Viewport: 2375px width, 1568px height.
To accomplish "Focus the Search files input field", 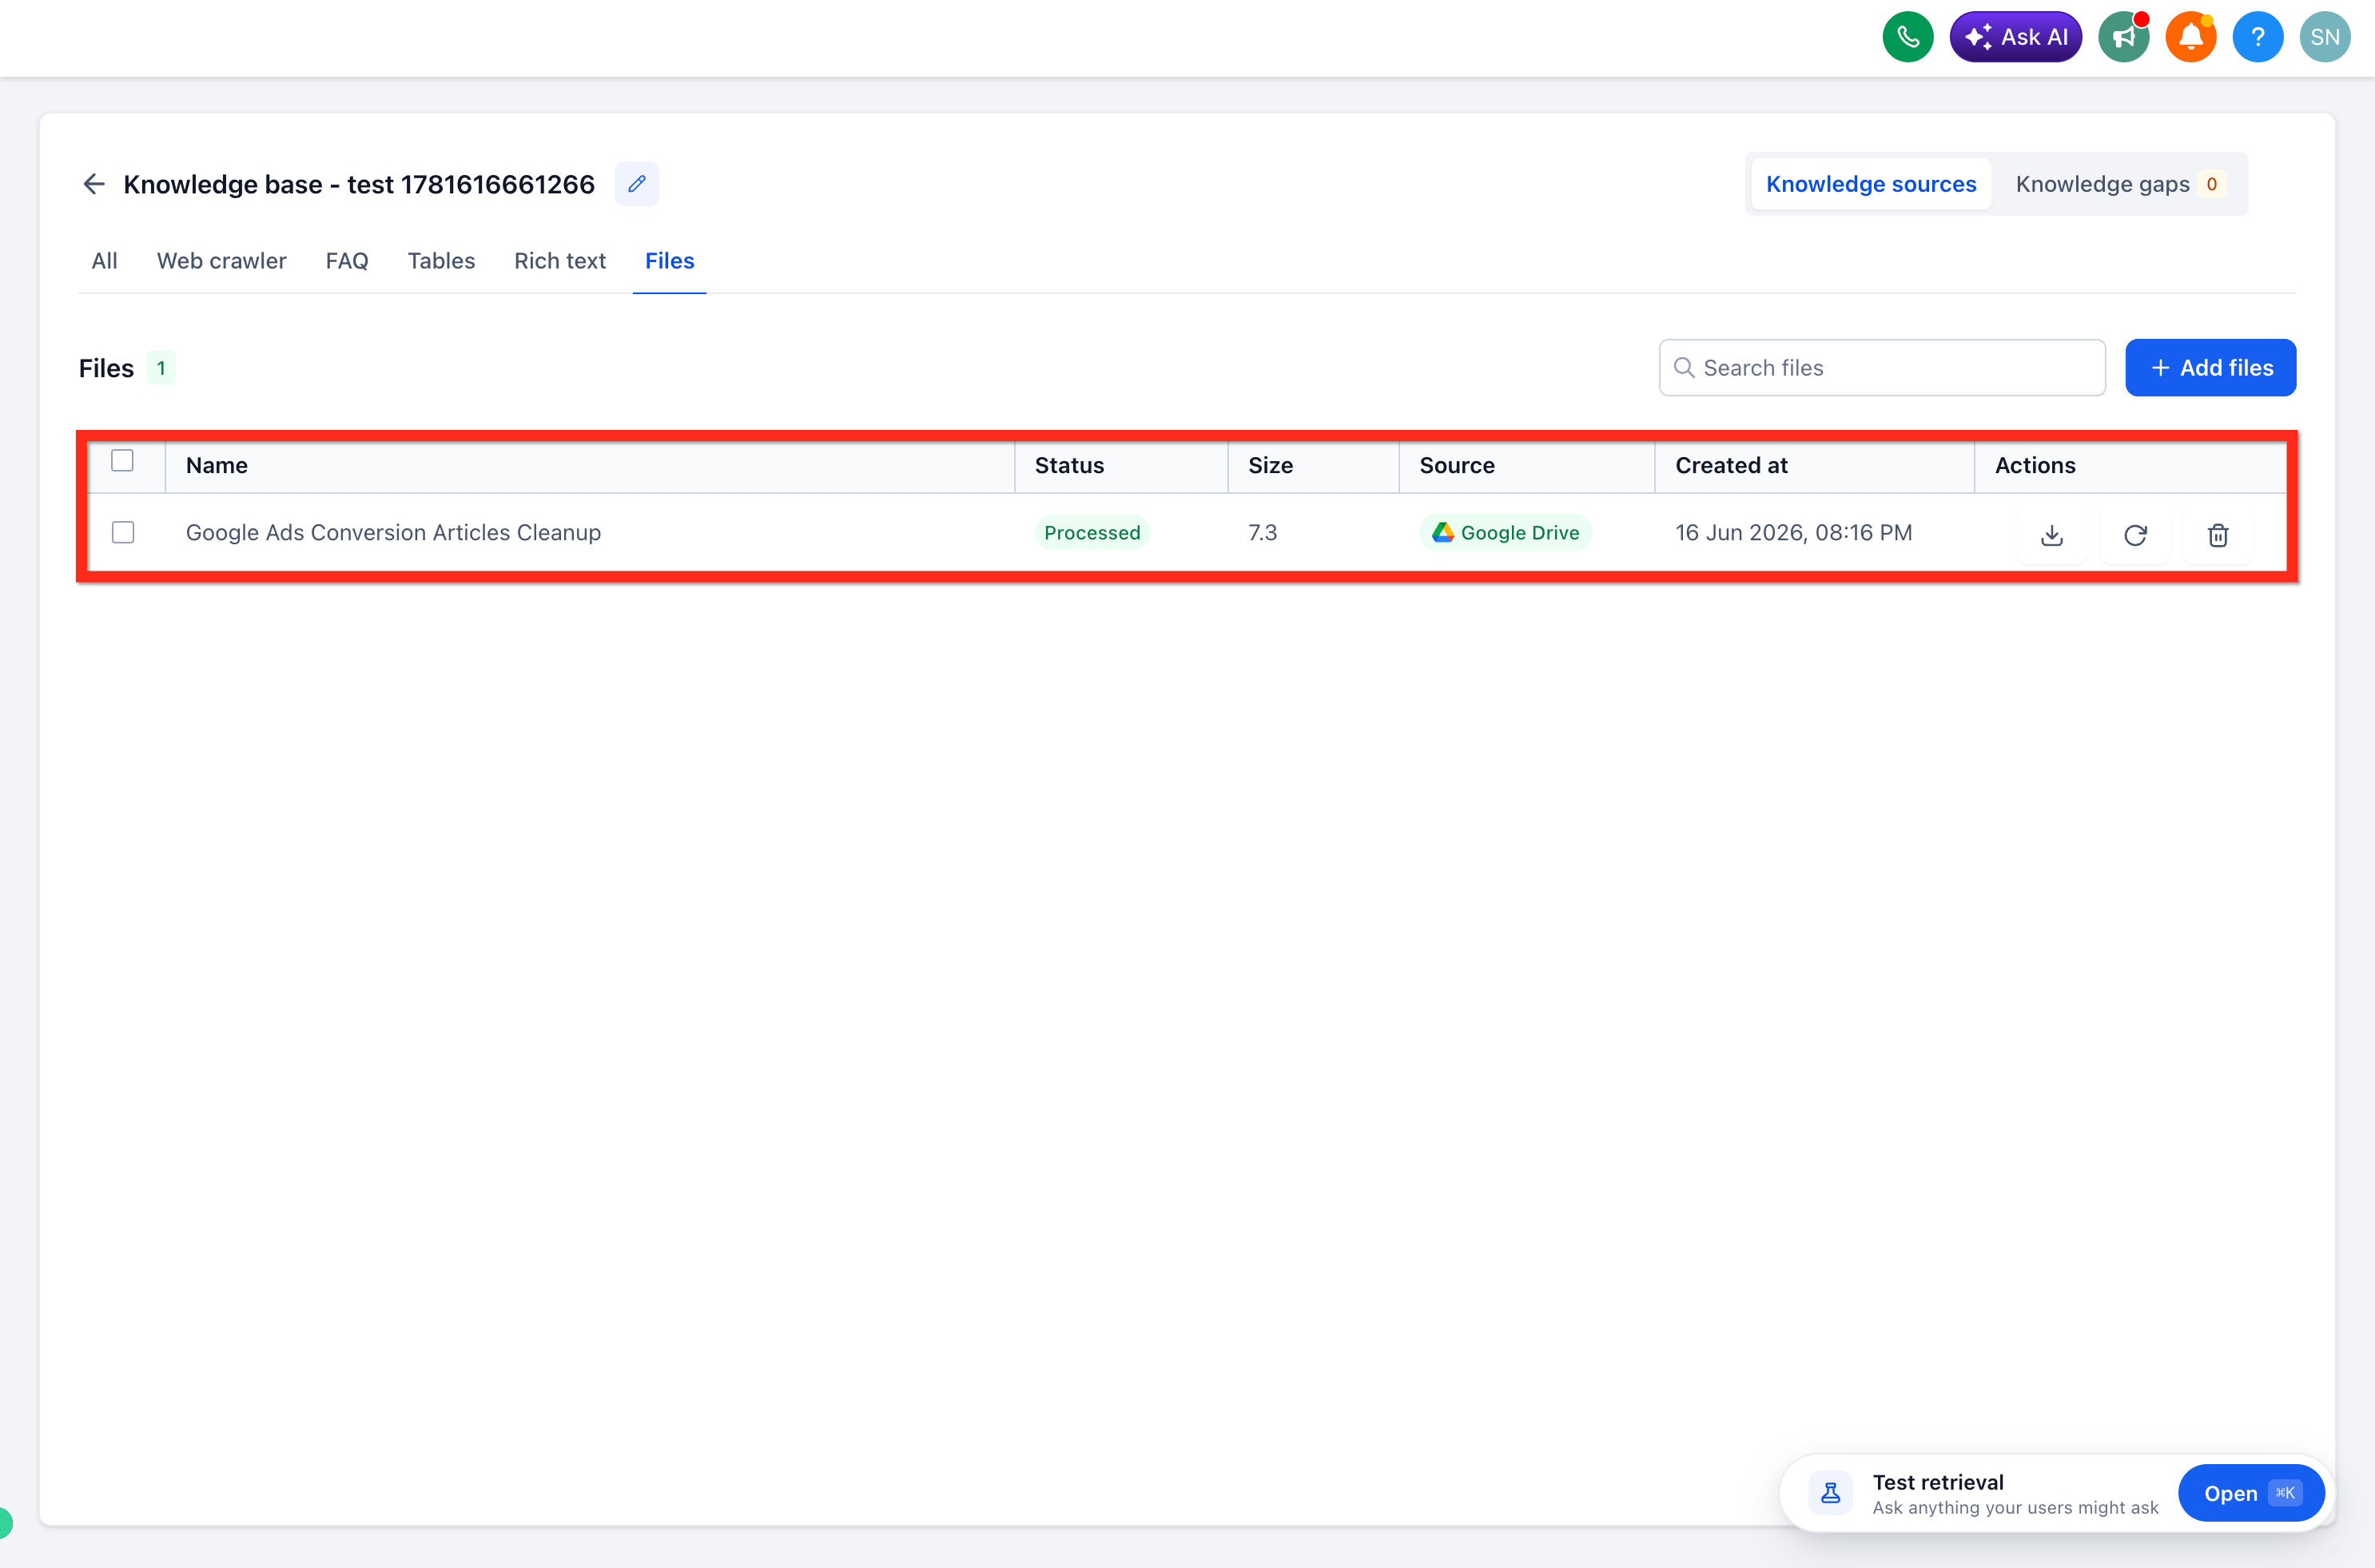I will 1882,368.
